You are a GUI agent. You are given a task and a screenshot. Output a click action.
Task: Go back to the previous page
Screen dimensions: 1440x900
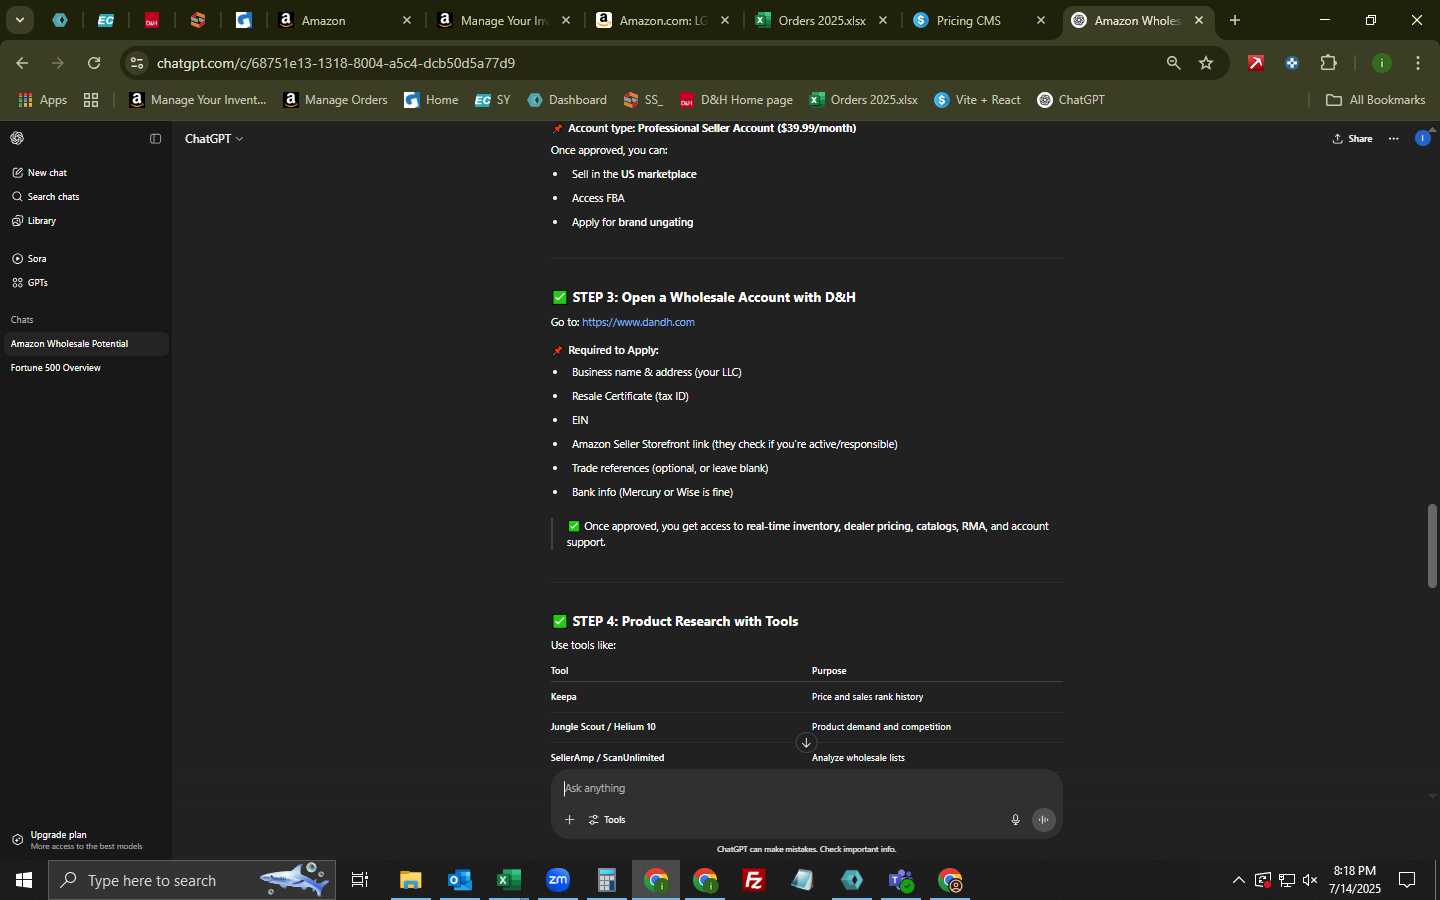tap(22, 63)
